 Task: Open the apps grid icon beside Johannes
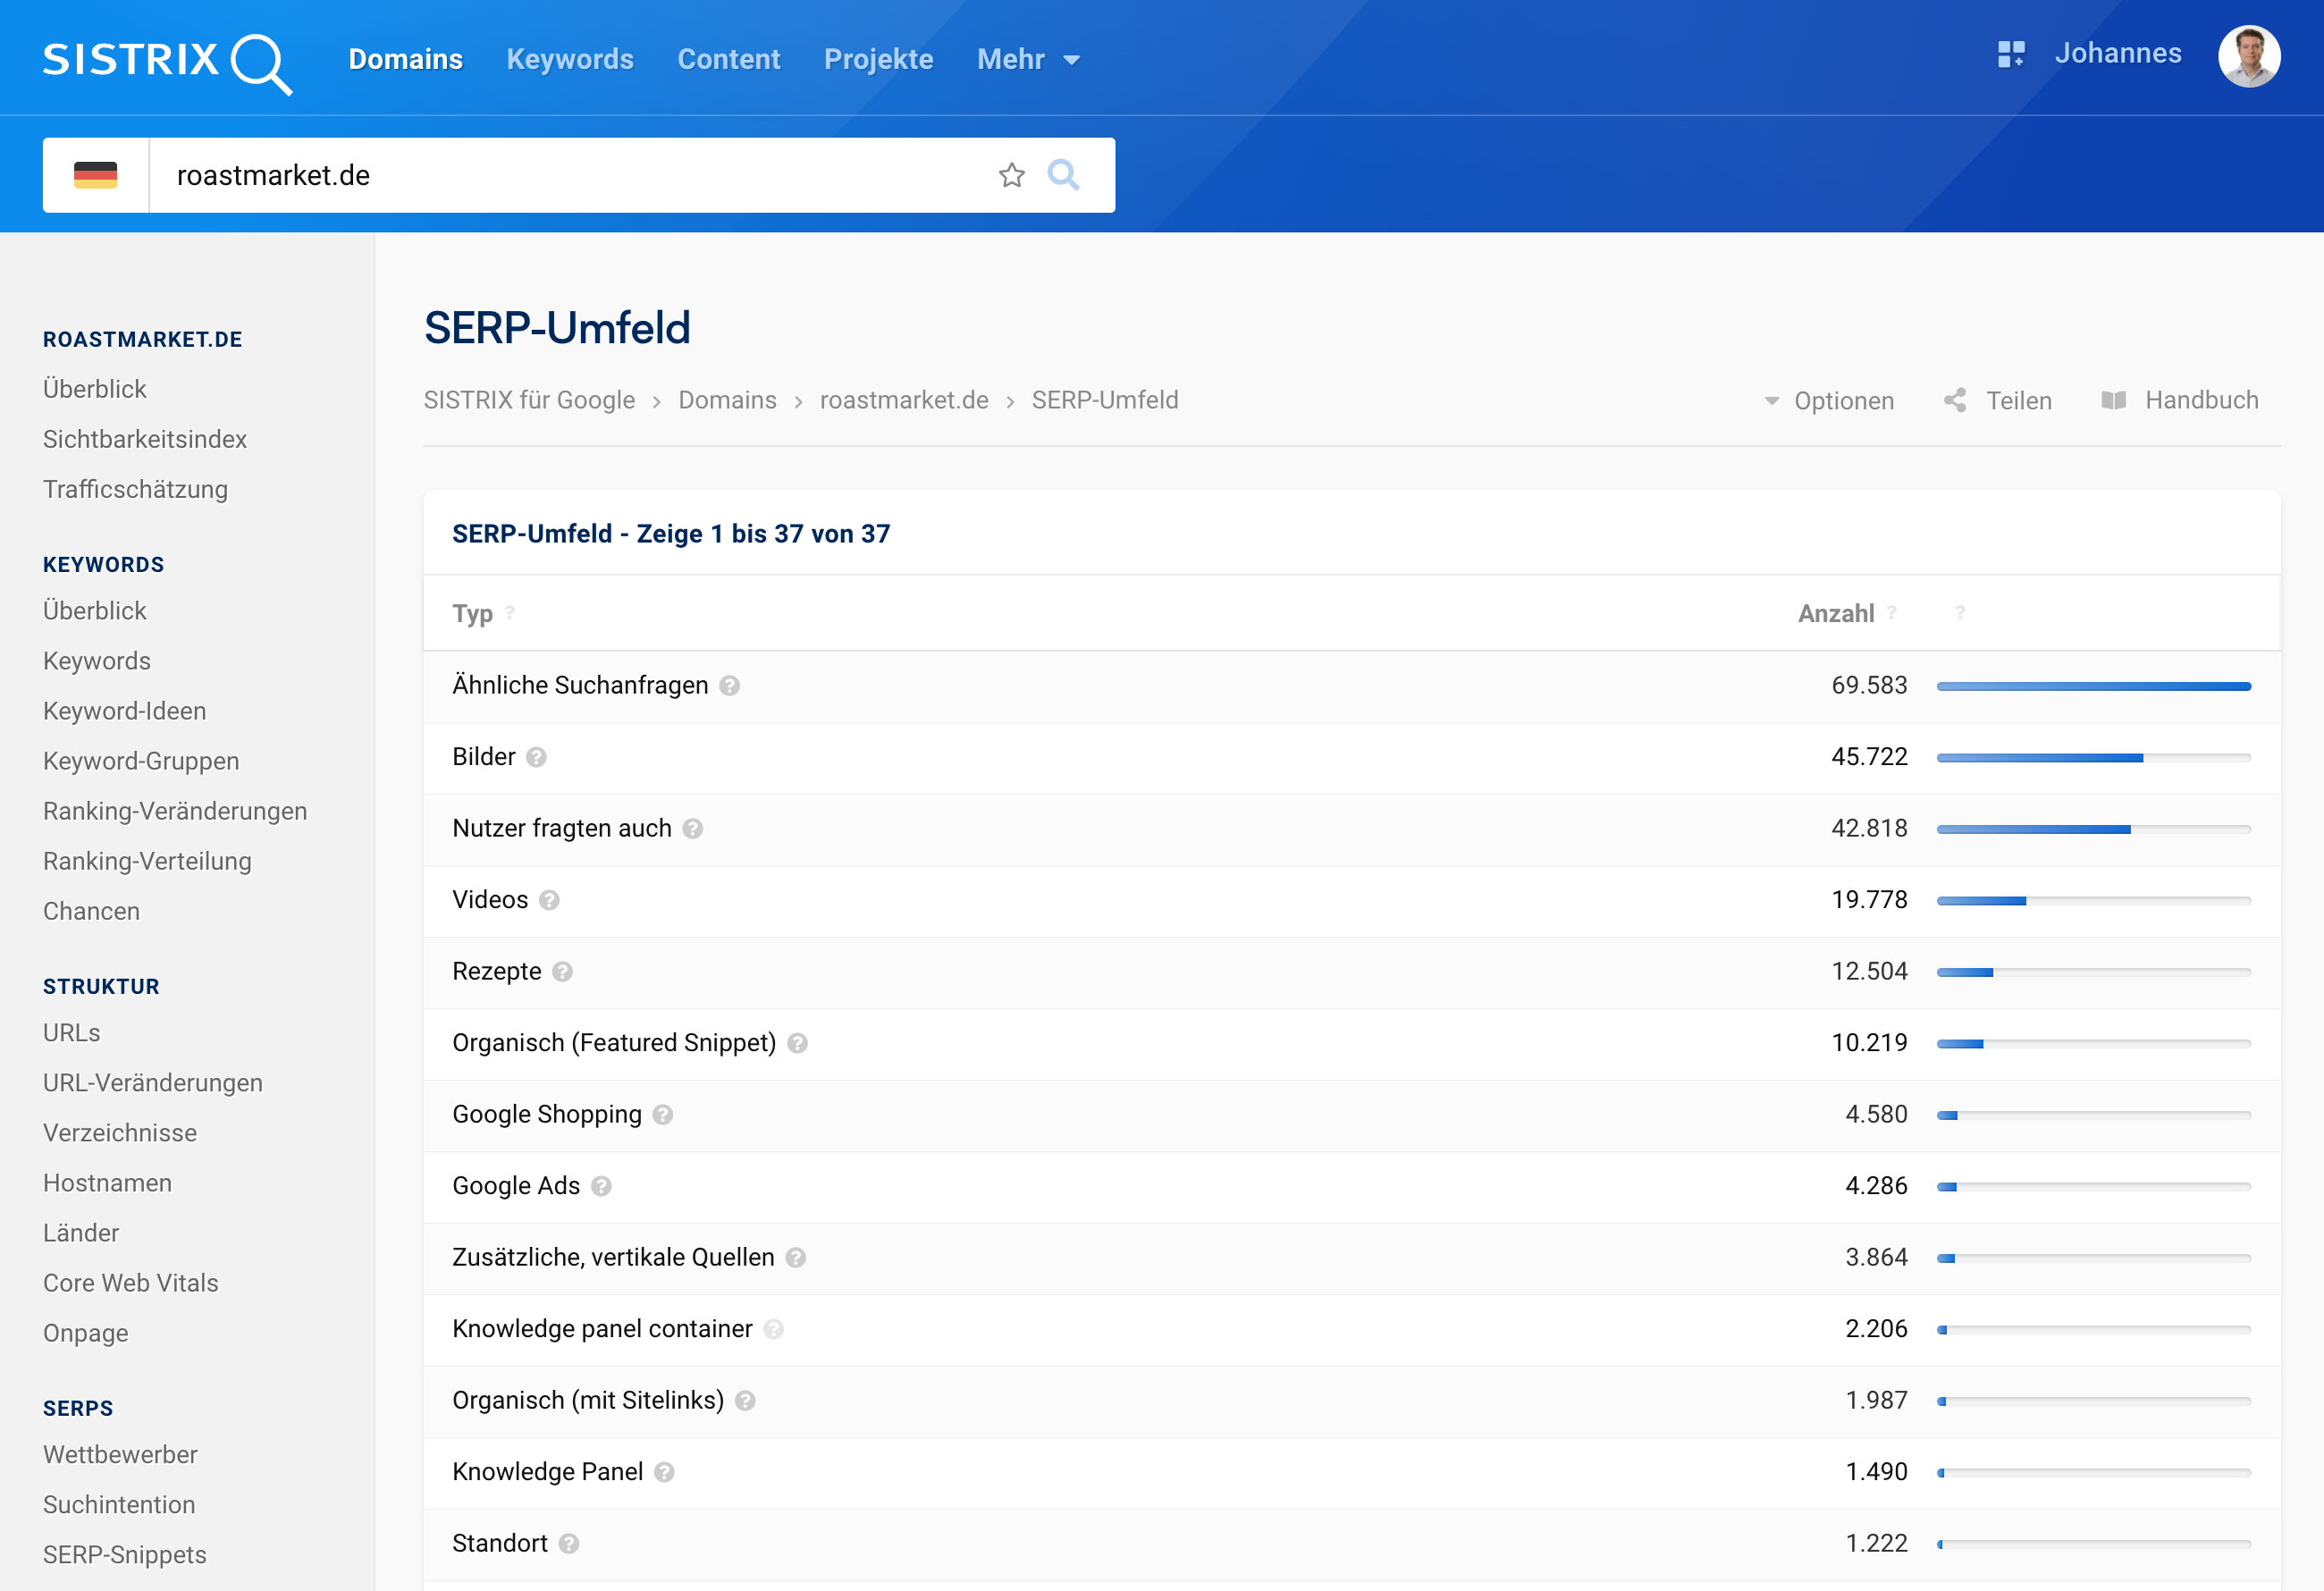[2010, 54]
